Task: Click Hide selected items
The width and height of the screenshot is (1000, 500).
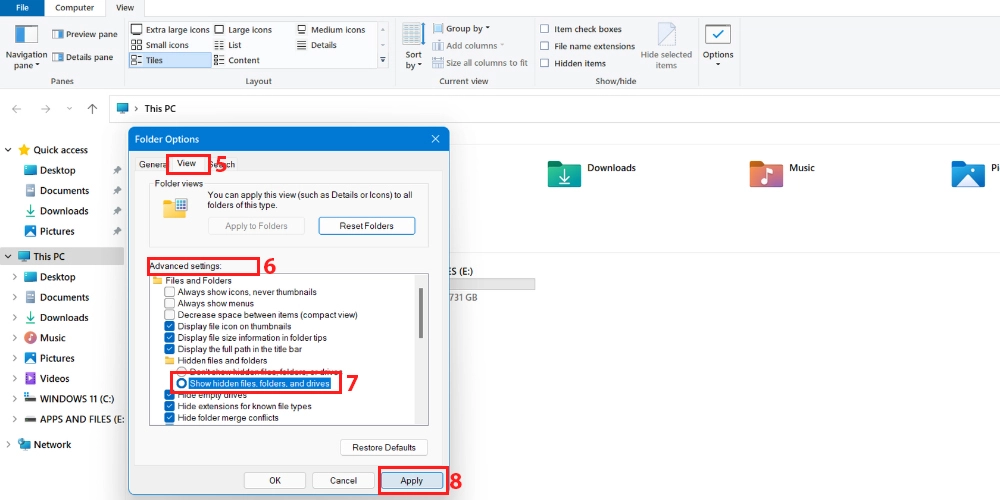Action: tap(666, 47)
